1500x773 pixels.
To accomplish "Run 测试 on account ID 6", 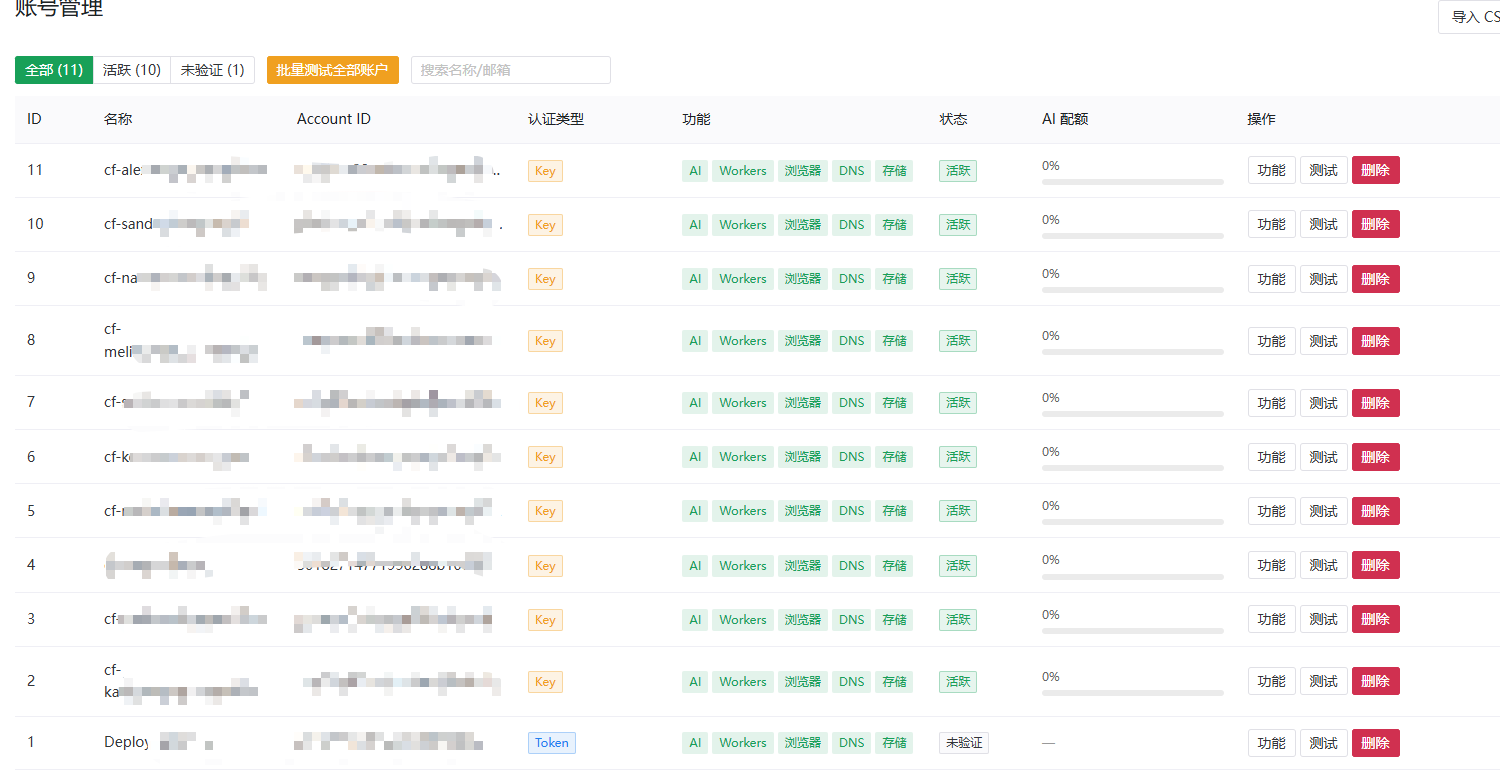I will coord(1324,457).
